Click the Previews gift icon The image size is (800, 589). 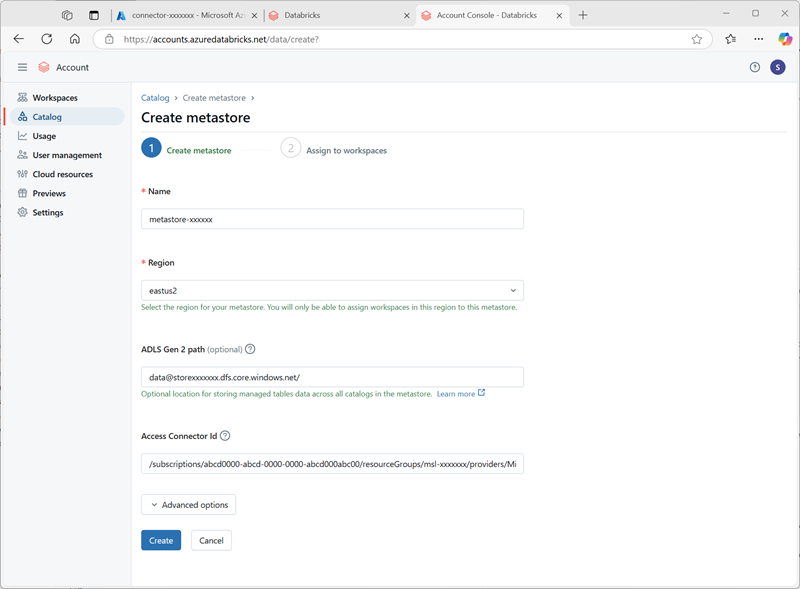(x=22, y=193)
